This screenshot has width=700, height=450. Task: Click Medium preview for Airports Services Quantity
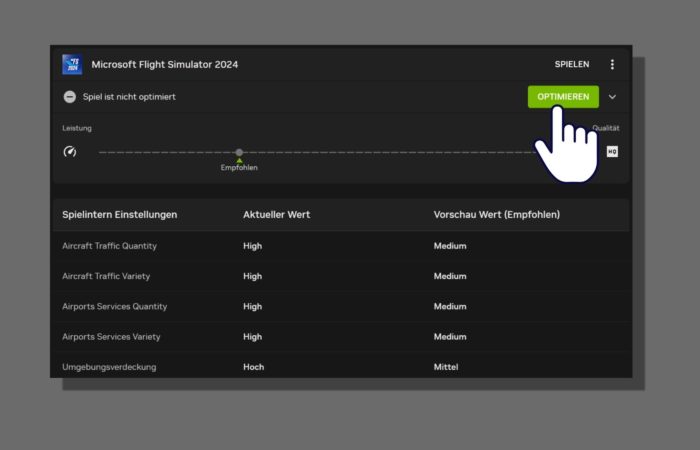pyautogui.click(x=450, y=307)
